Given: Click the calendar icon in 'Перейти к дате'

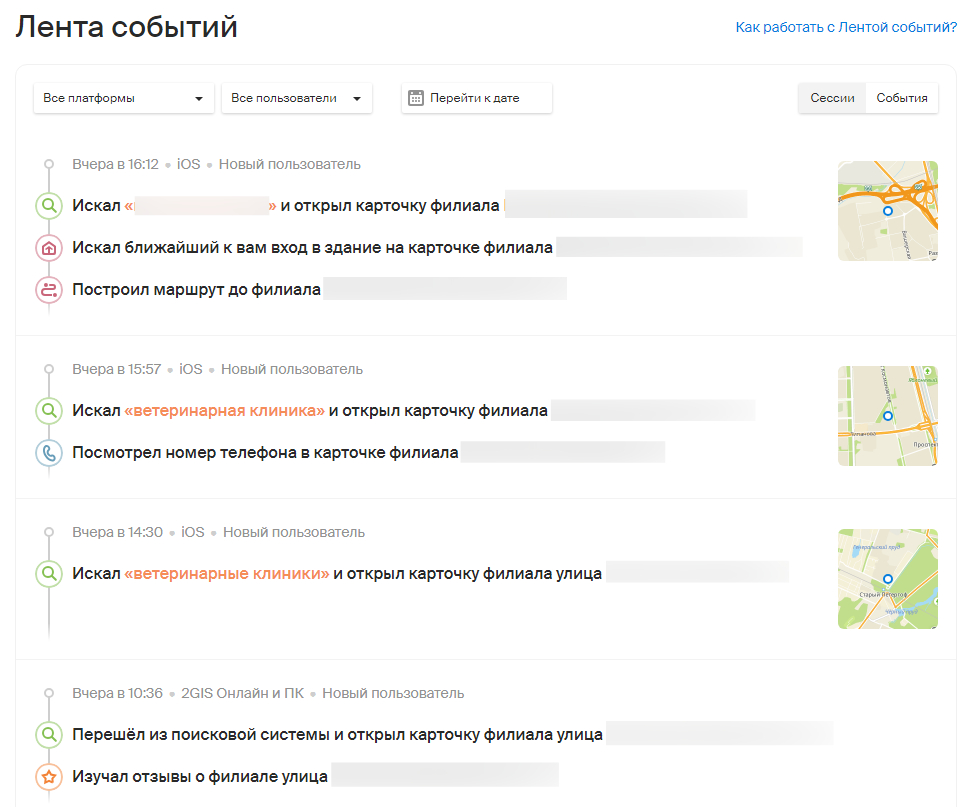Looking at the screenshot, I should 417,98.
